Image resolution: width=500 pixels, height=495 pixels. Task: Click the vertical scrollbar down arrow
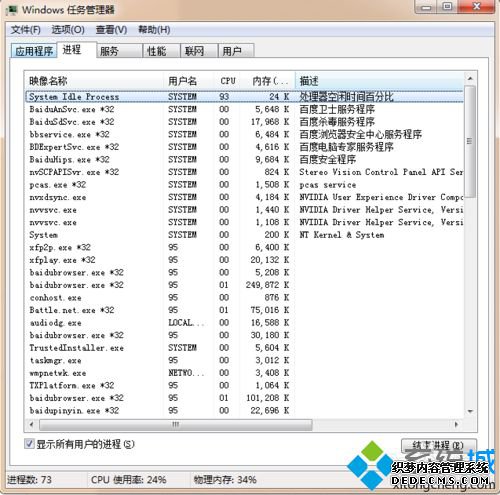[x=470, y=411]
